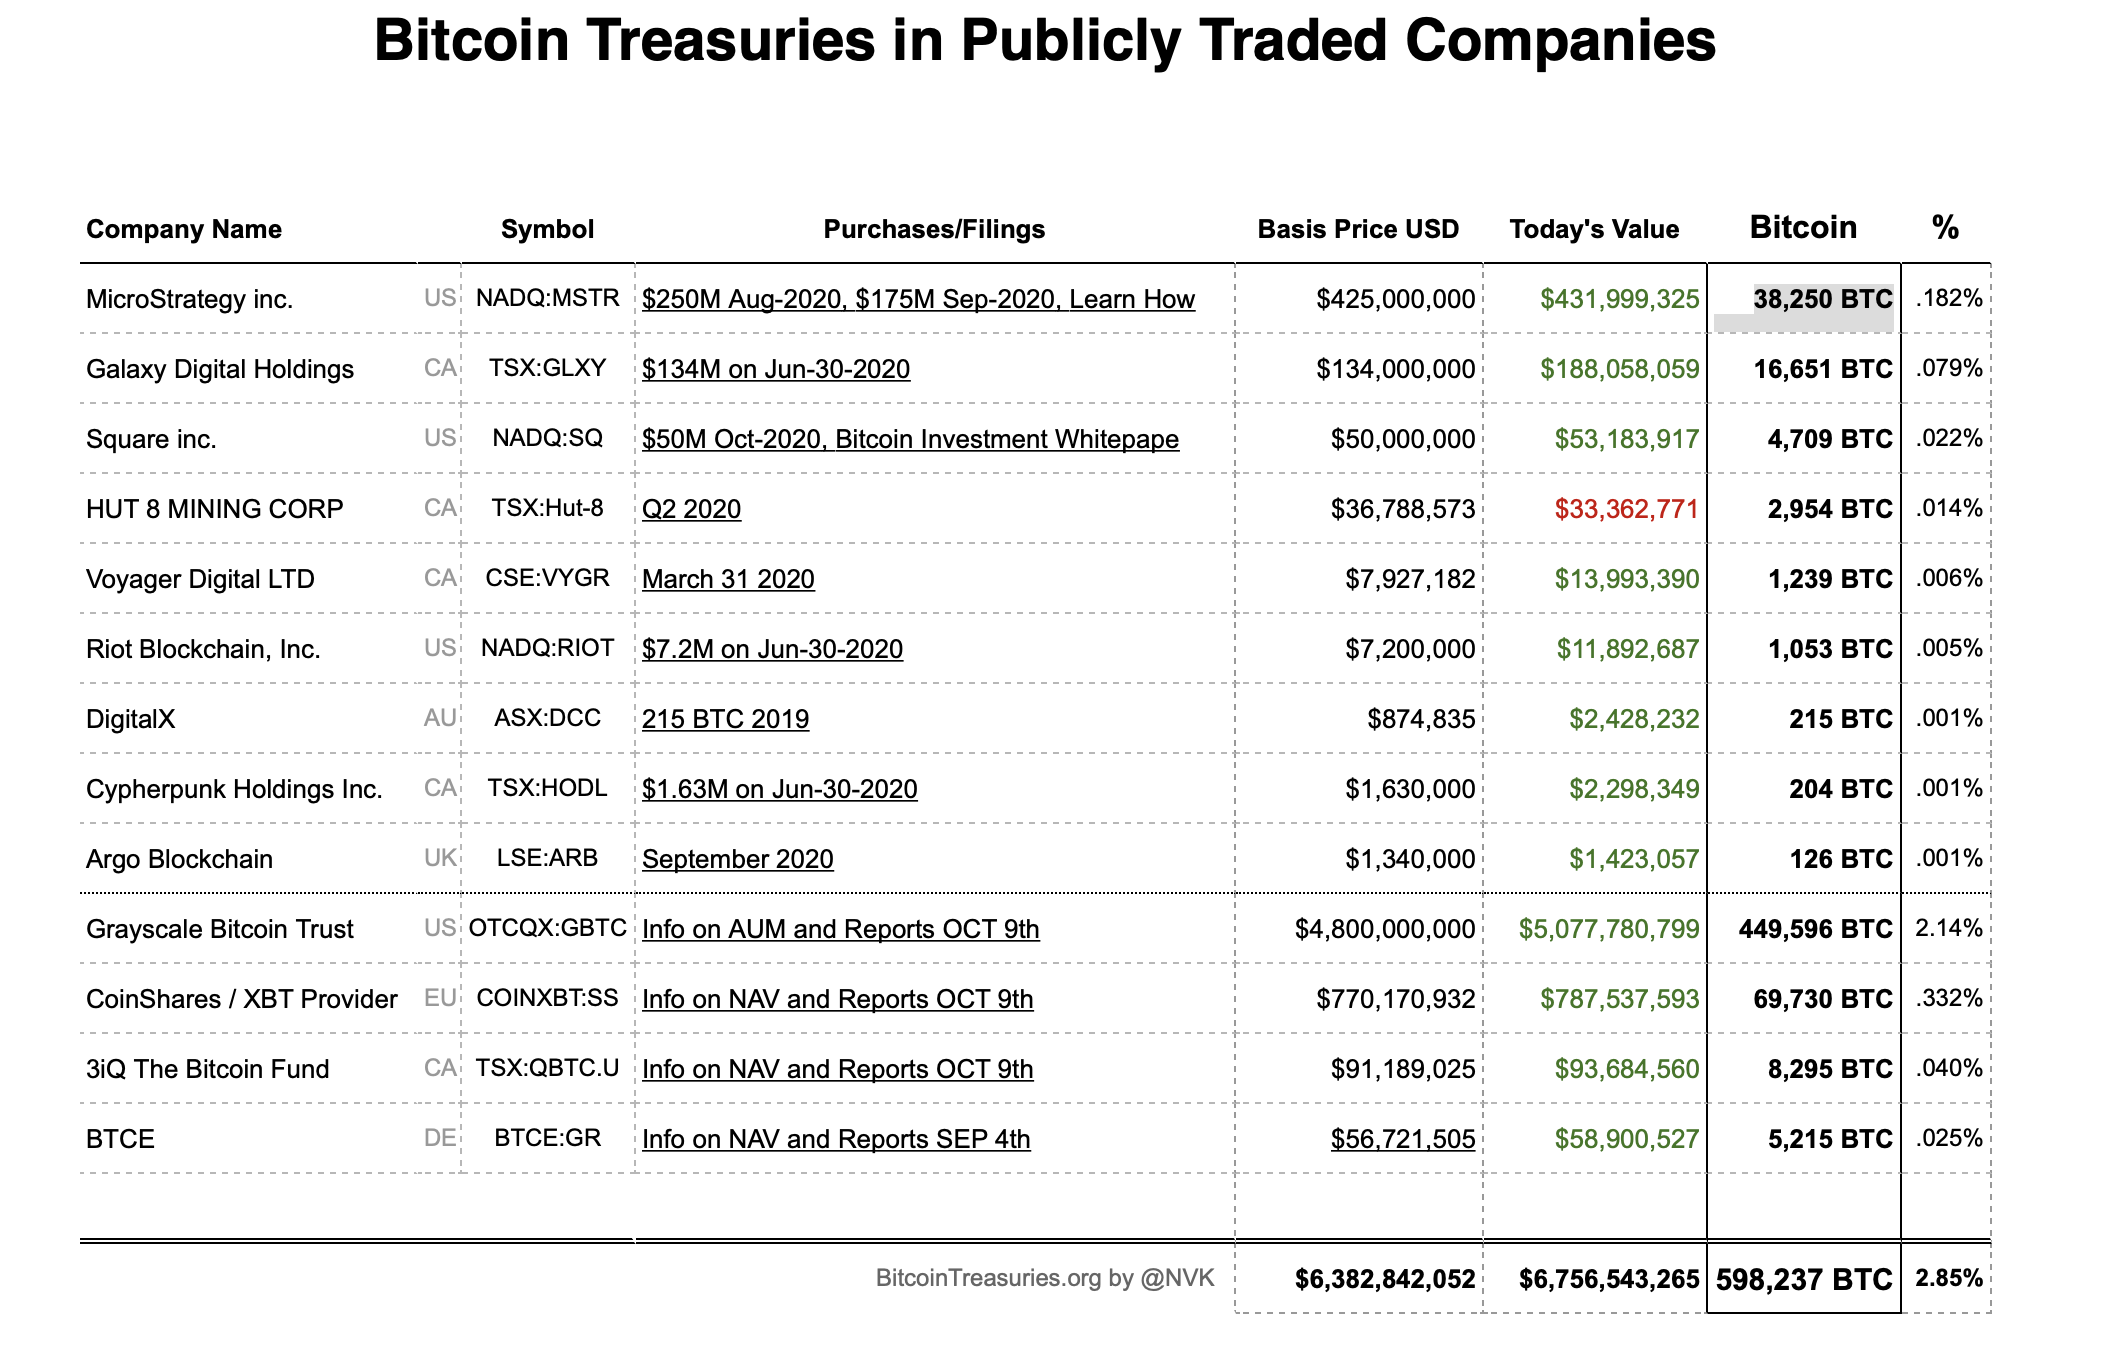Open HUT 8 Q2 2020 filing link

click(x=691, y=509)
